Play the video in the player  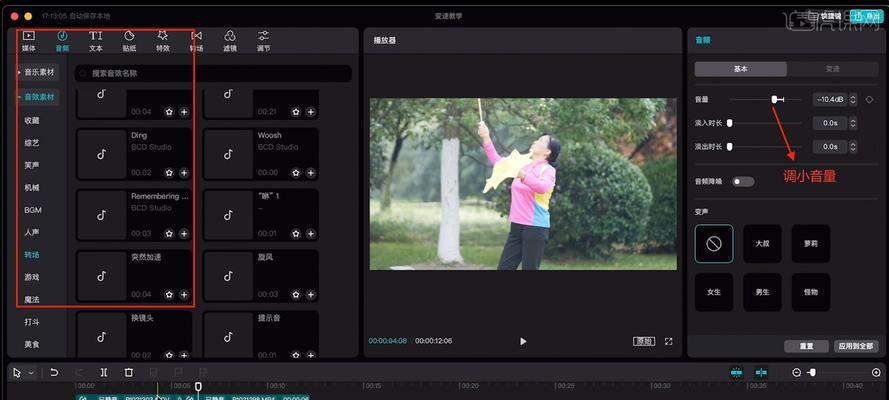click(x=523, y=341)
